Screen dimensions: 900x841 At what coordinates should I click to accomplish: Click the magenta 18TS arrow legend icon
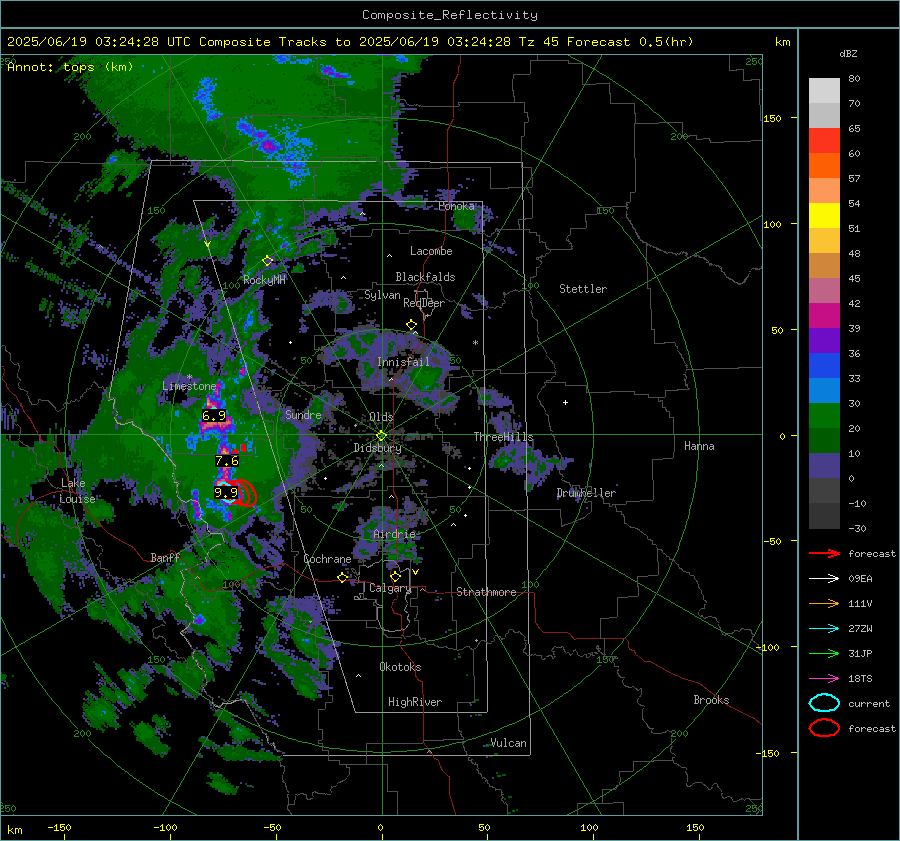click(824, 679)
